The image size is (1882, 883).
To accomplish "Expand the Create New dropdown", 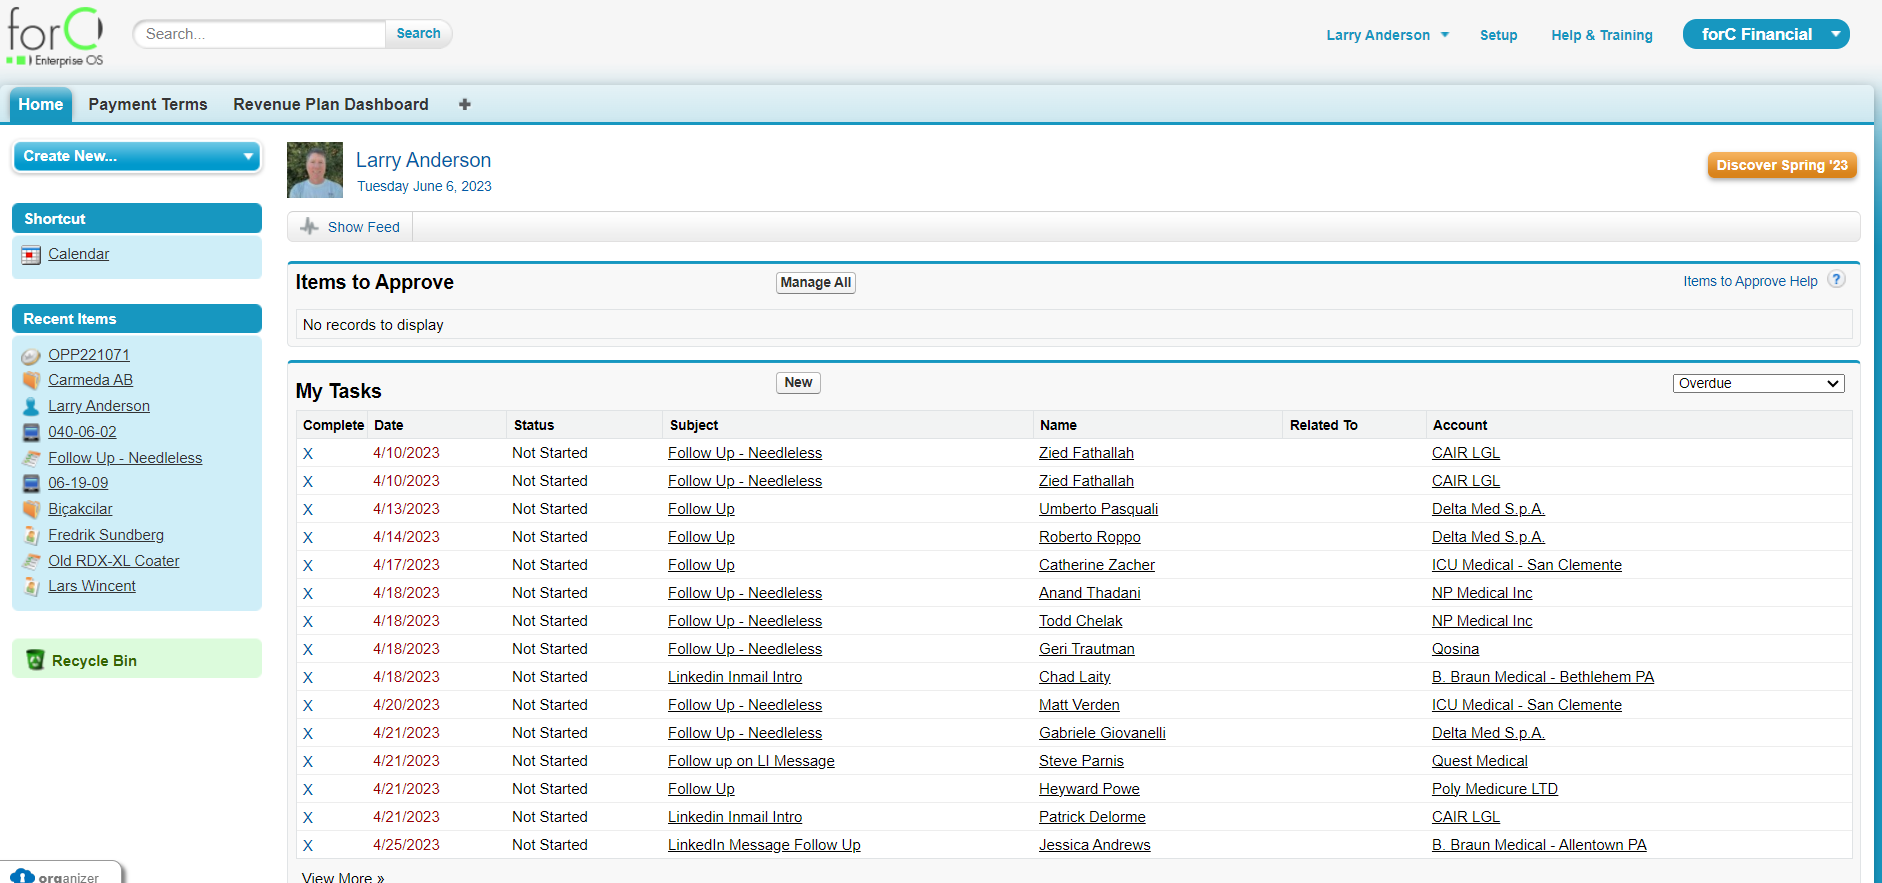I will (137, 156).
